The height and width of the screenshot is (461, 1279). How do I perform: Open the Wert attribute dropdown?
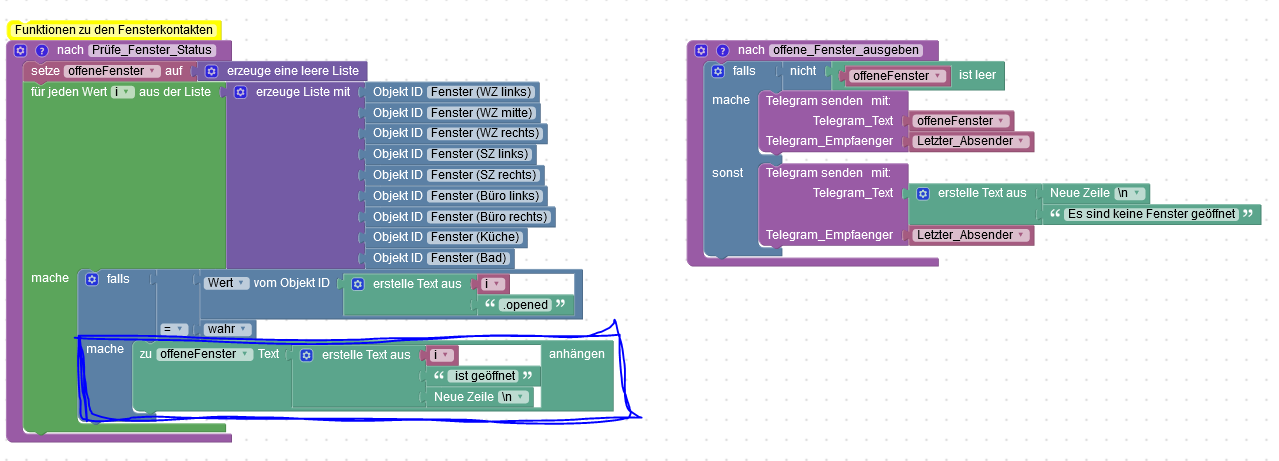click(x=227, y=283)
